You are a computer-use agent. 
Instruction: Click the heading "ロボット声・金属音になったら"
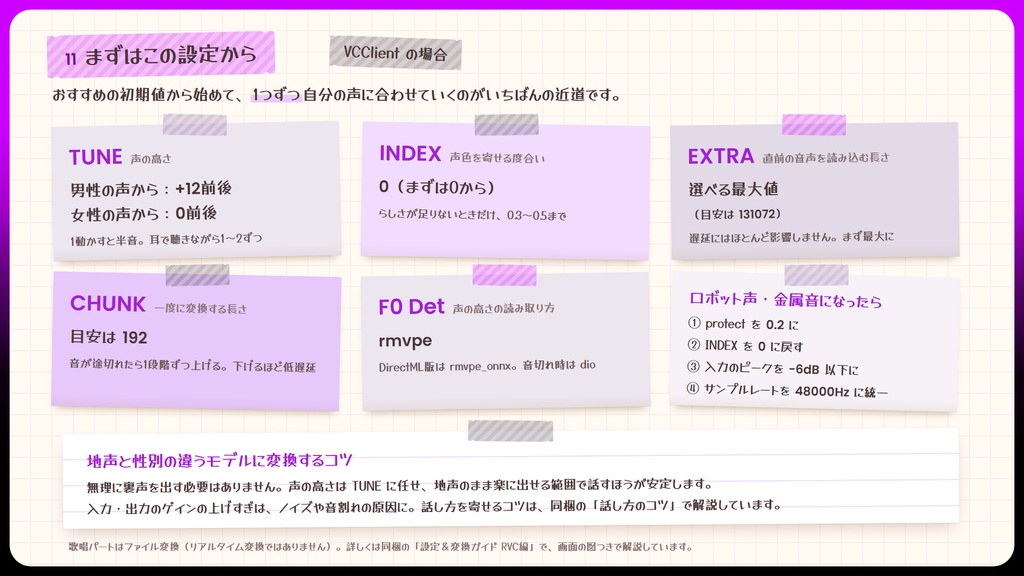coord(785,300)
